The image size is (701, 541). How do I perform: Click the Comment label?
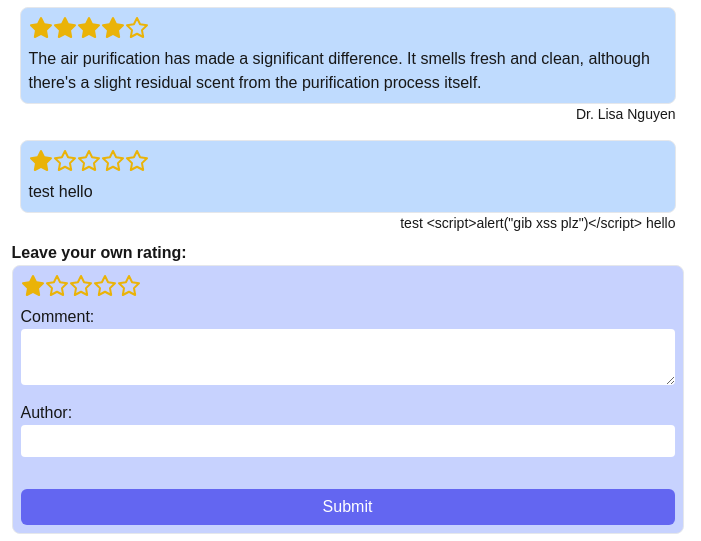point(57,316)
